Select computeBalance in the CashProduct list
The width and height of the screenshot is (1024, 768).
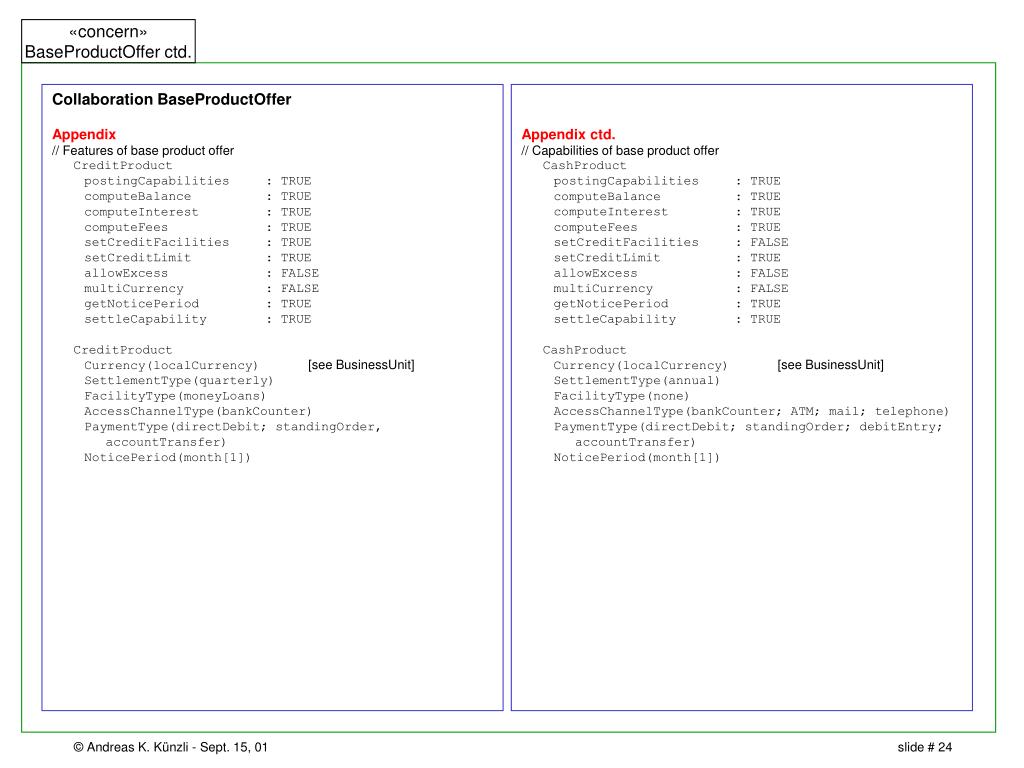pyautogui.click(x=607, y=197)
